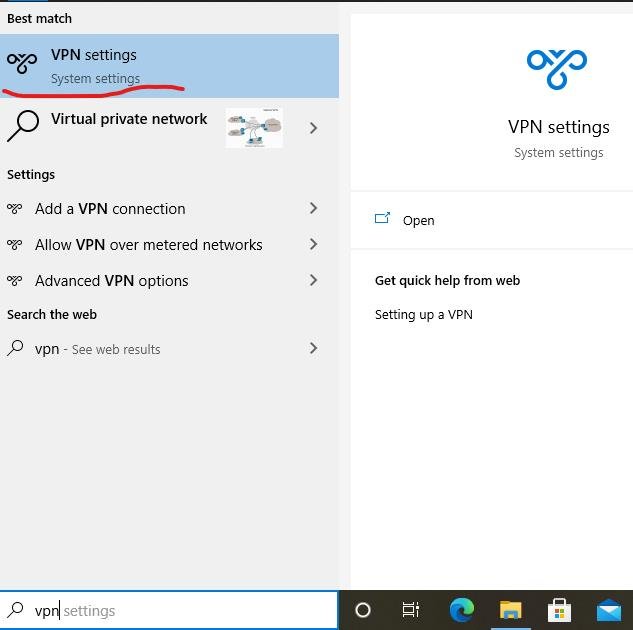Click VPN icon beside Allow VPN over metered
This screenshot has width=633, height=630.
tap(15, 245)
